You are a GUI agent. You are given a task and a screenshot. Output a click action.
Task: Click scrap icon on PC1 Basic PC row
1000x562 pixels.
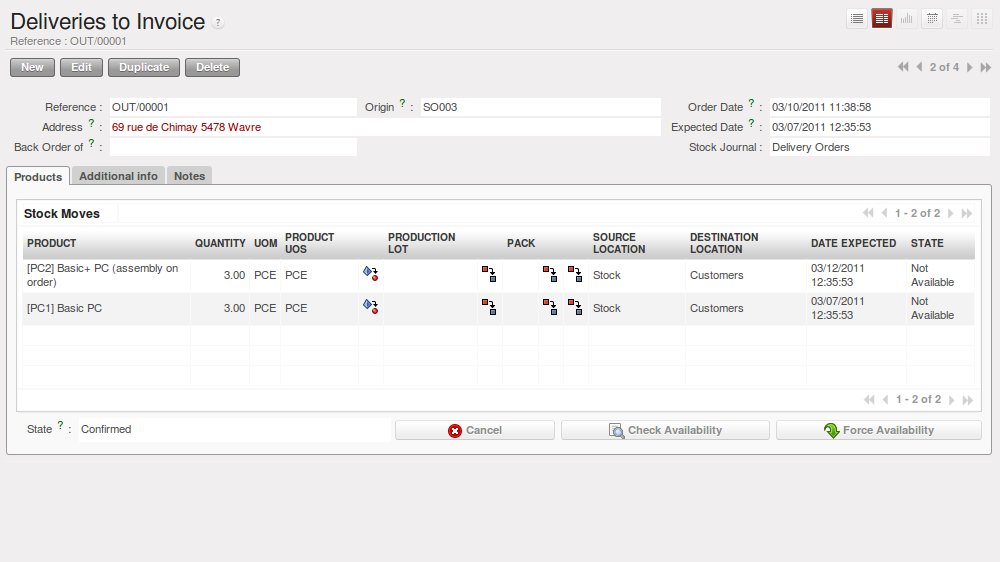370,308
